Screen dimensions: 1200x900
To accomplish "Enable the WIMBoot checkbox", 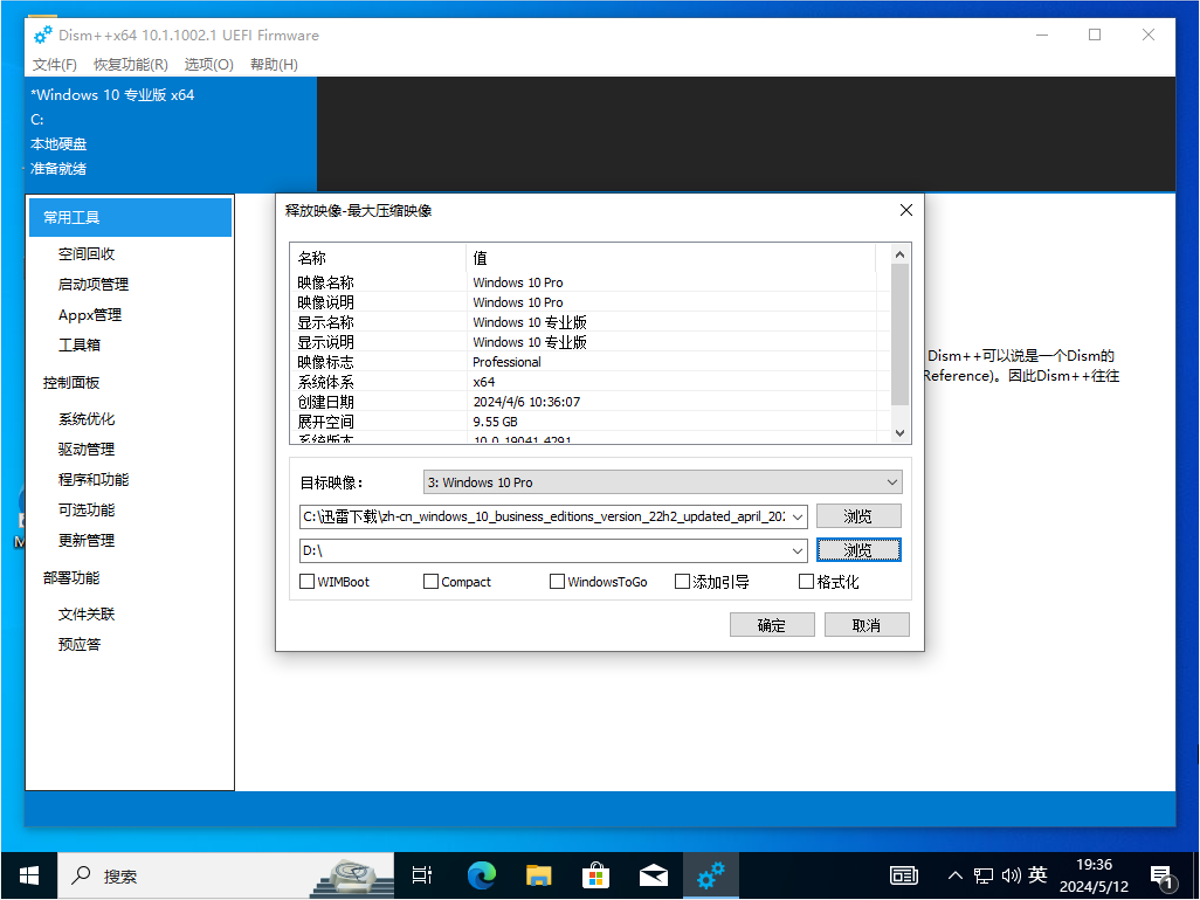I will click(x=308, y=581).
